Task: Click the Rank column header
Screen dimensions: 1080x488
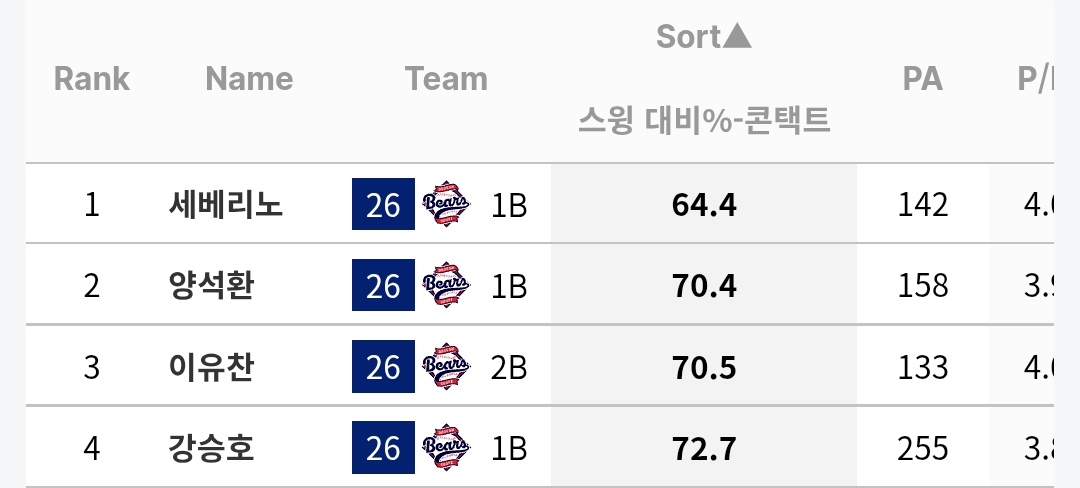Action: [x=92, y=78]
